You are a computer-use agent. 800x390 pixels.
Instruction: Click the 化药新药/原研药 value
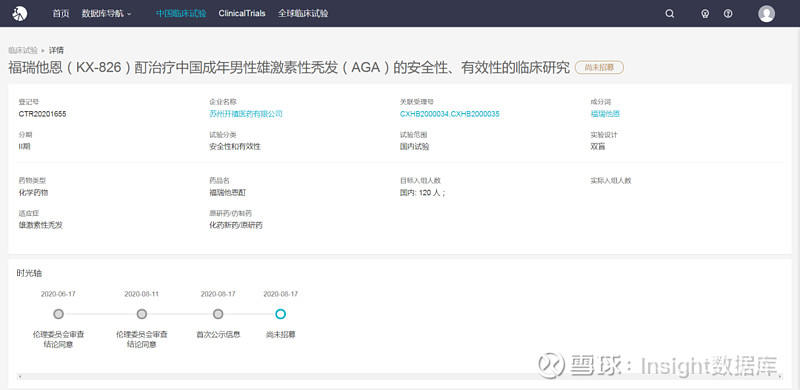236,225
